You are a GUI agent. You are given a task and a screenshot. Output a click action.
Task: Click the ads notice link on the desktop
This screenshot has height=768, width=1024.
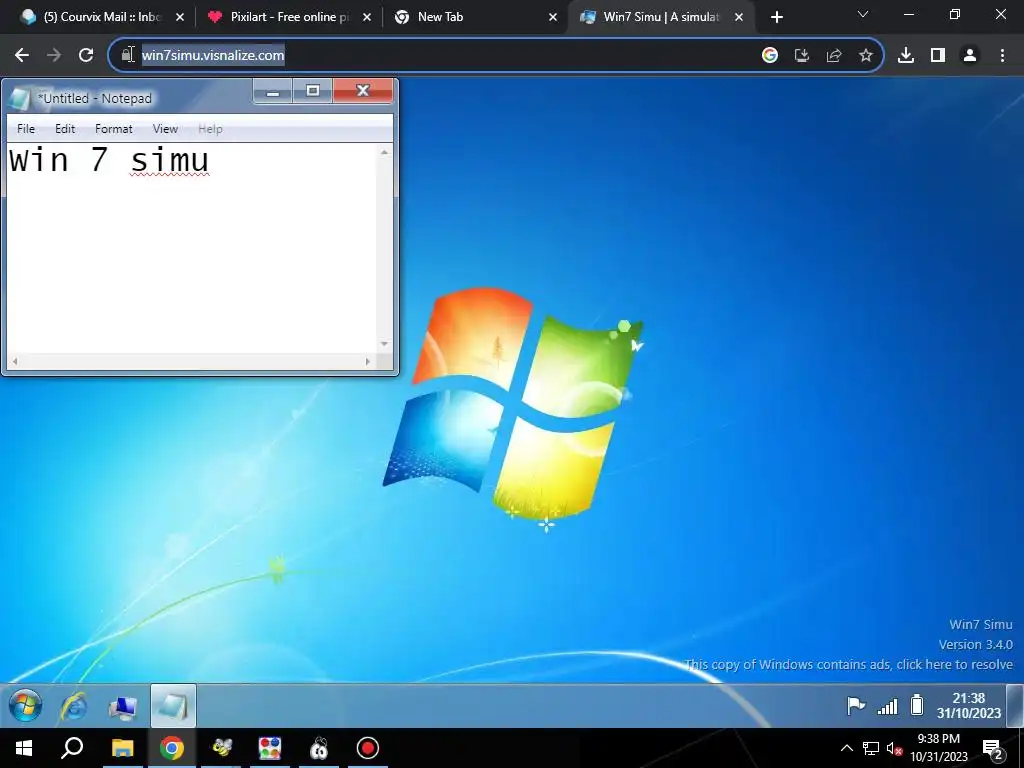click(x=848, y=664)
